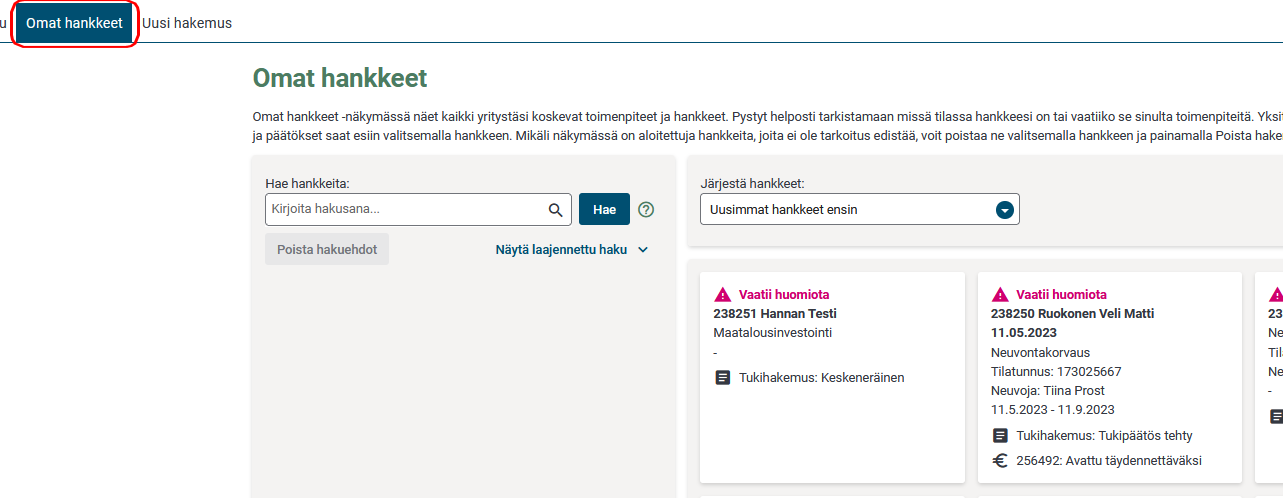1283x498 pixels.
Task: Click document icon beside Tukihakemus: Keskeneräinen
Action: 723,378
